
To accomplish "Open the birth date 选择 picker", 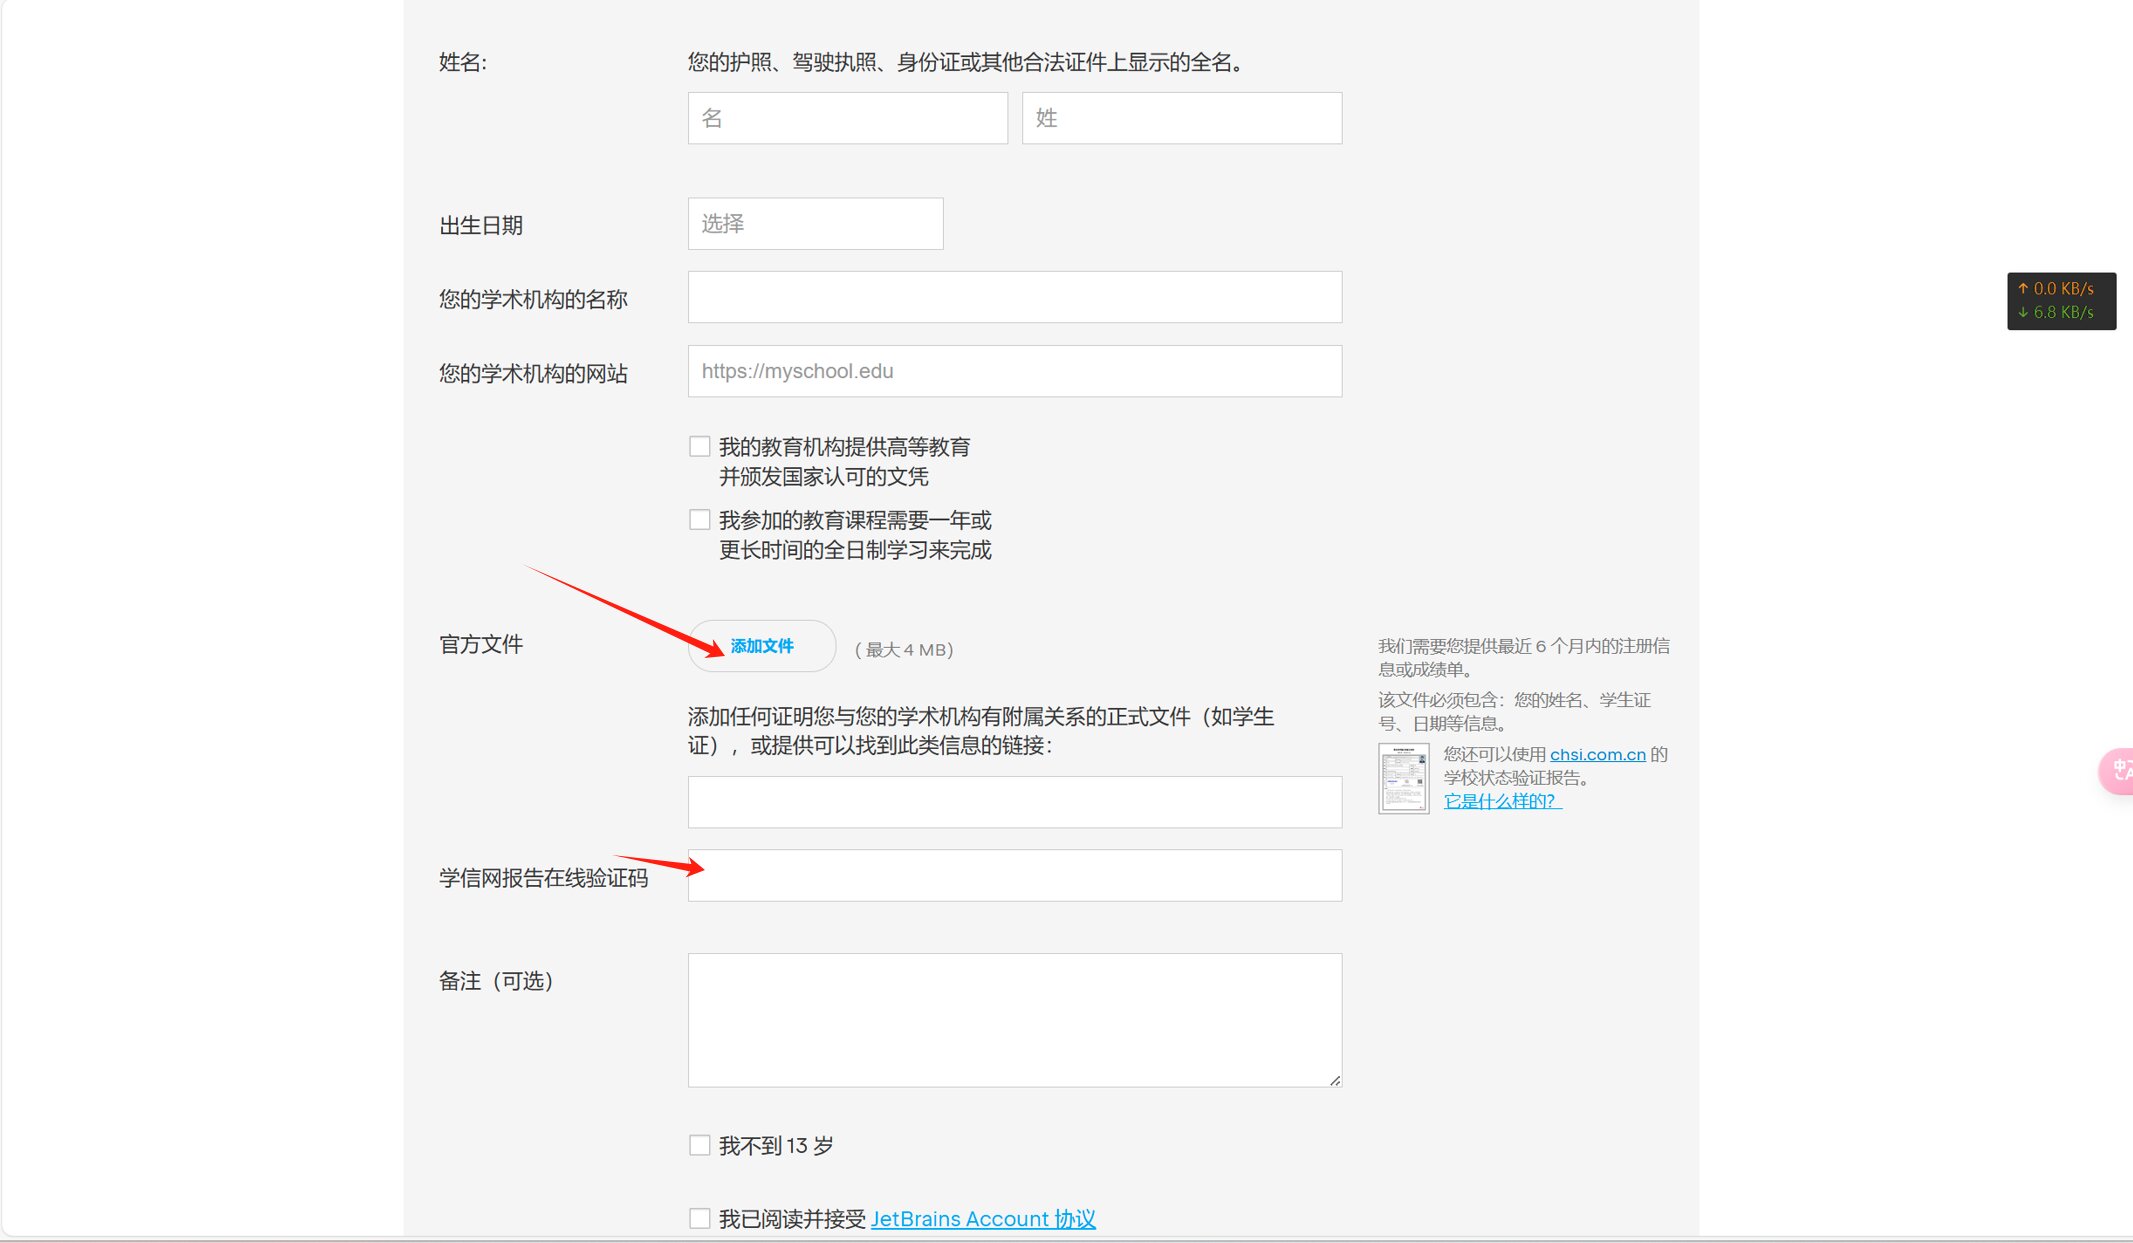I will tap(815, 223).
